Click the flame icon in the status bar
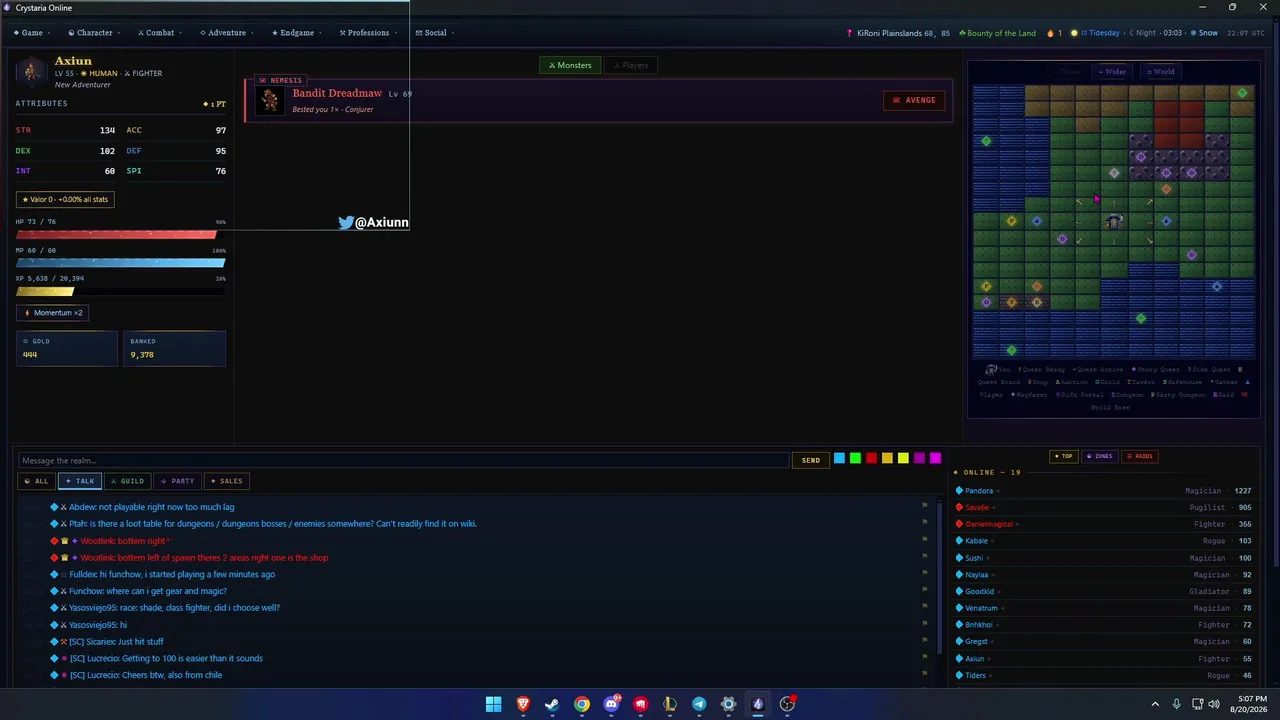 coord(1051,33)
